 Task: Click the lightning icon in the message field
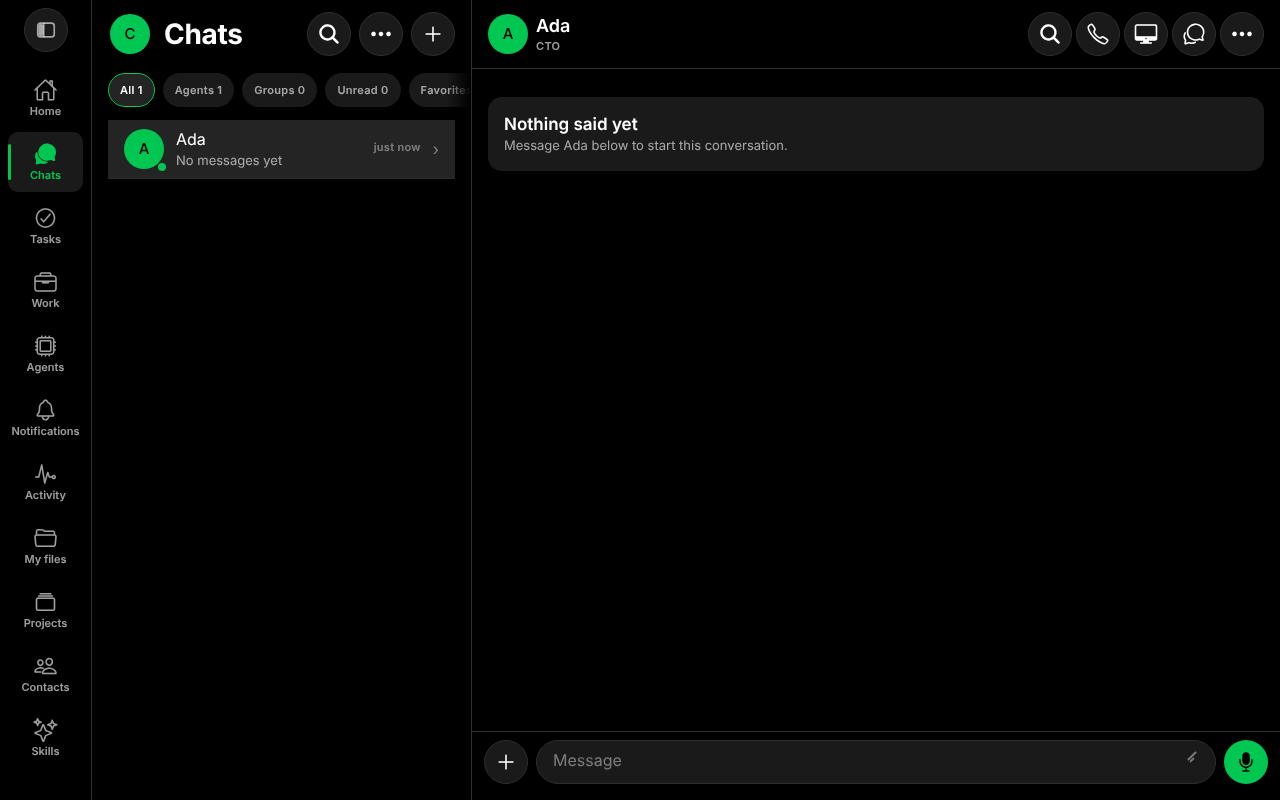1192,758
